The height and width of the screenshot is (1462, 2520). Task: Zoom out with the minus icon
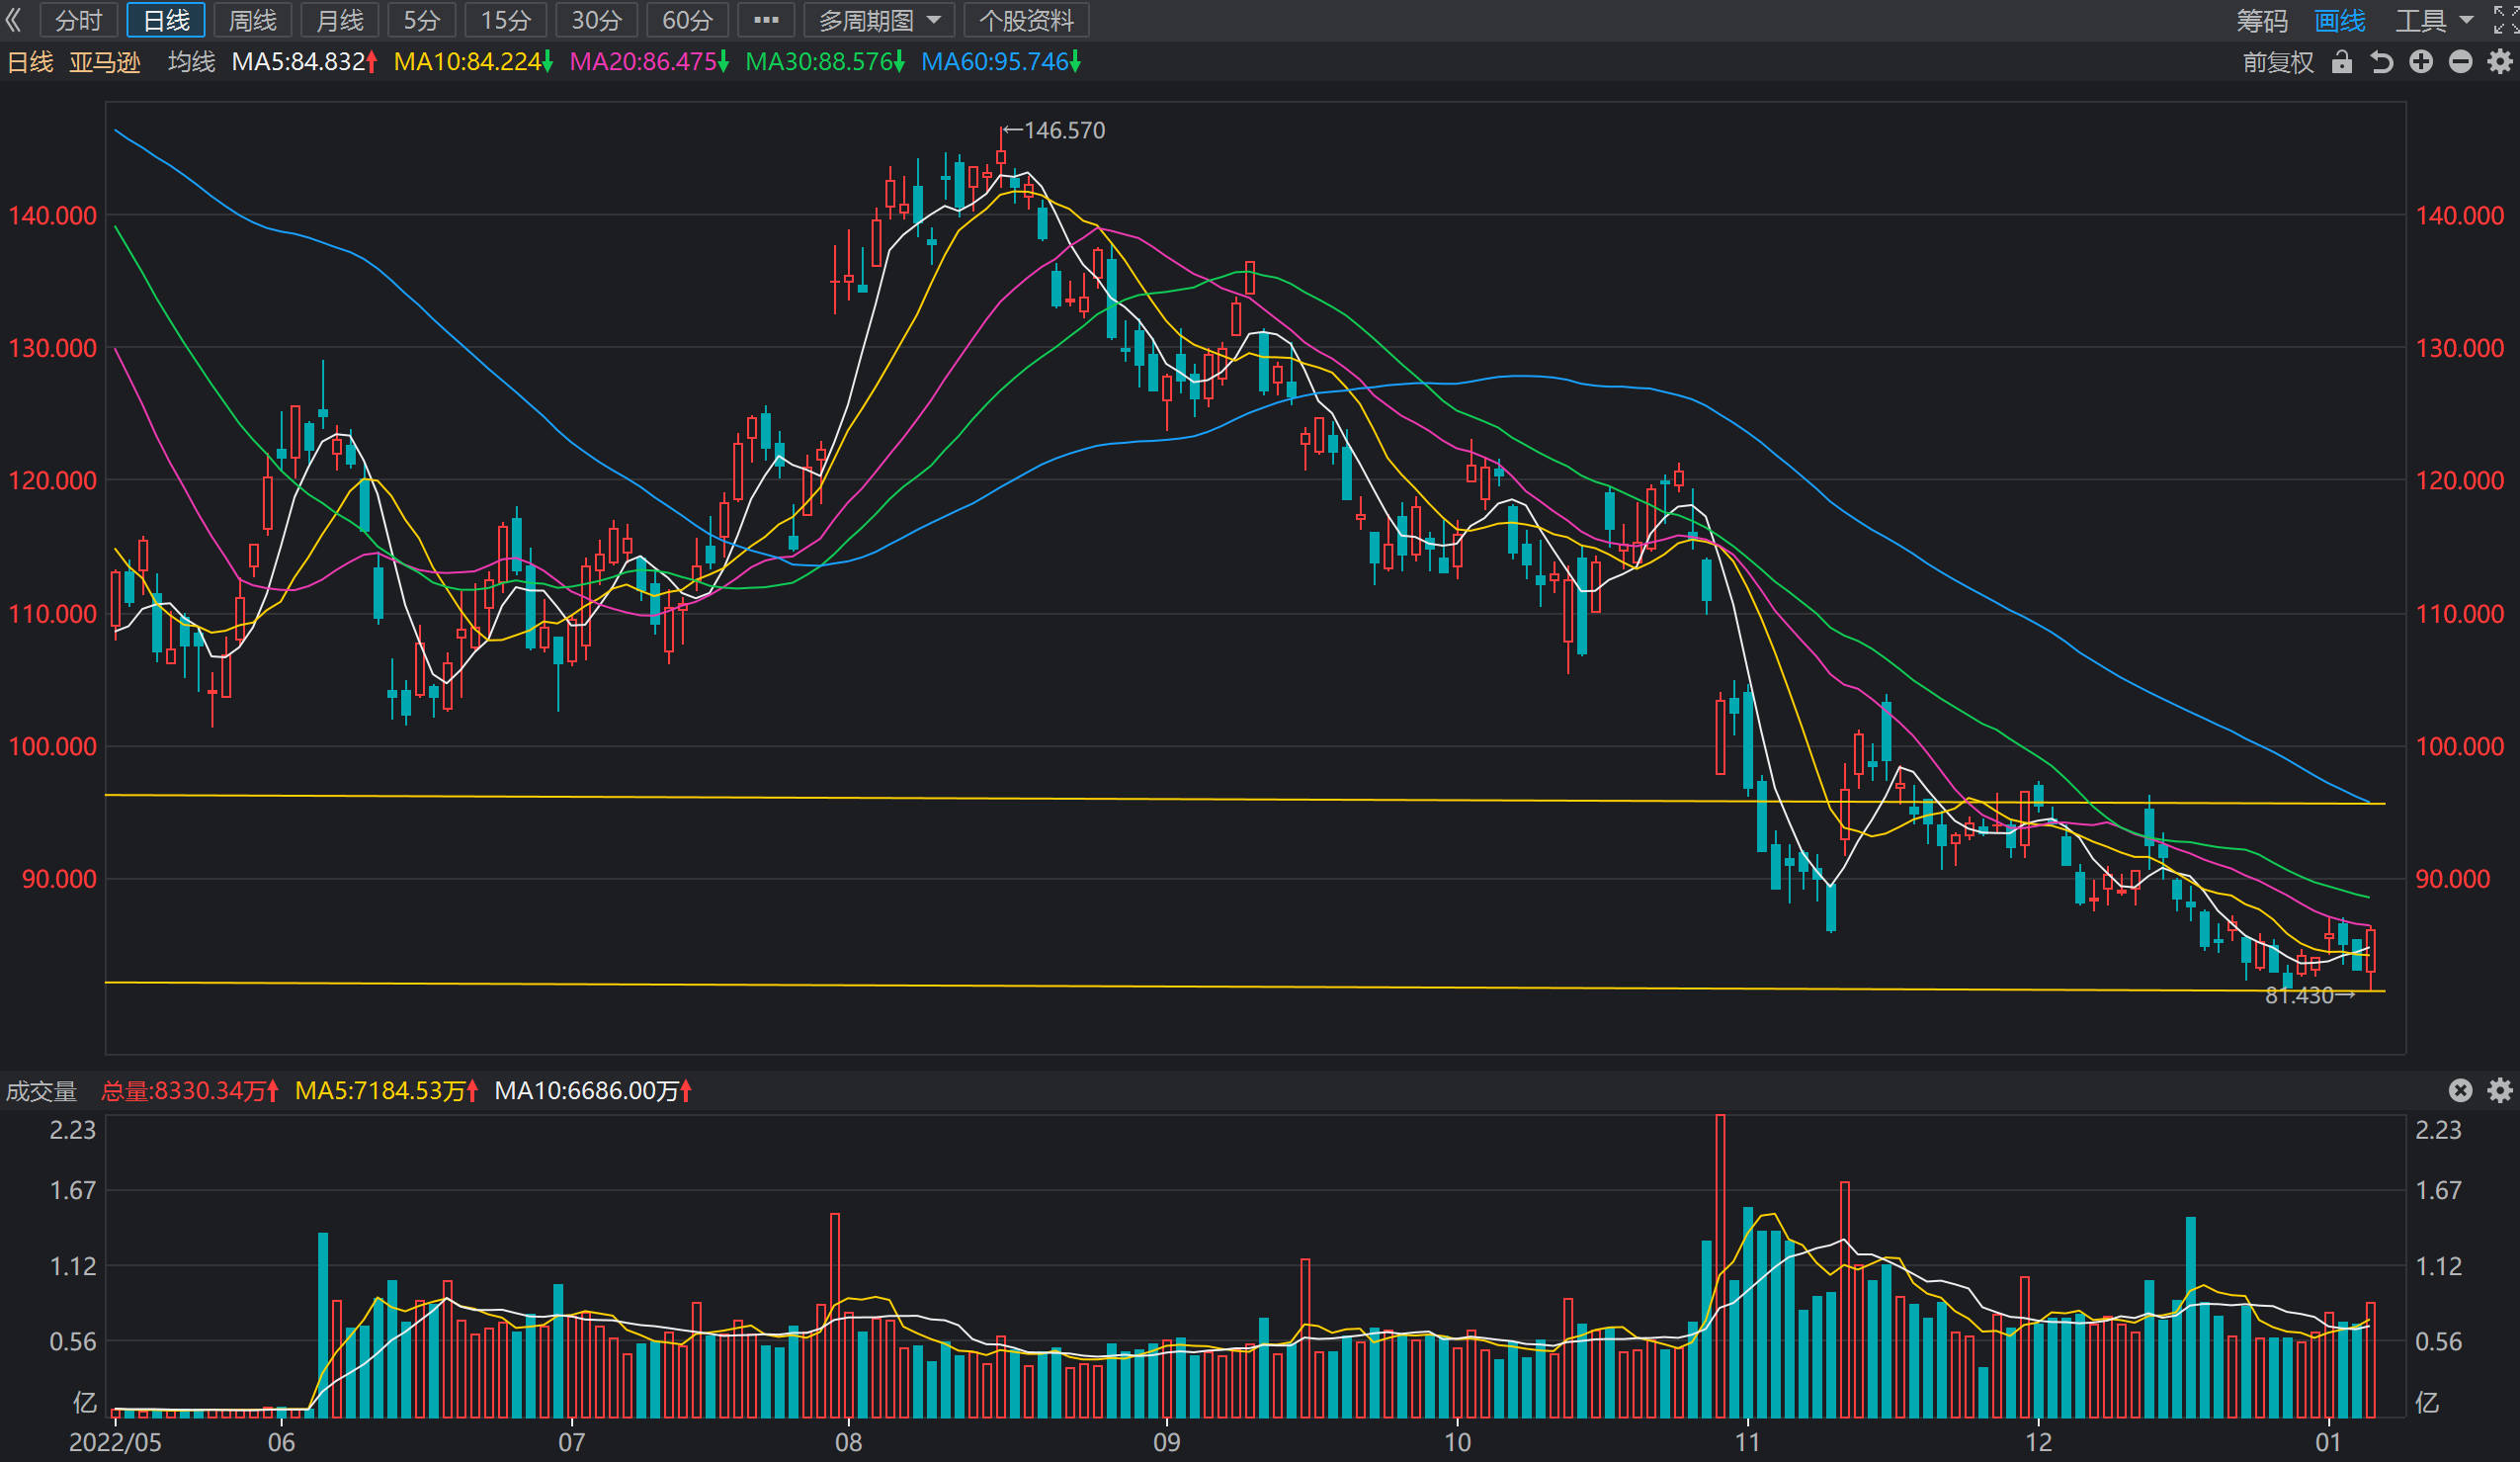coord(2461,62)
